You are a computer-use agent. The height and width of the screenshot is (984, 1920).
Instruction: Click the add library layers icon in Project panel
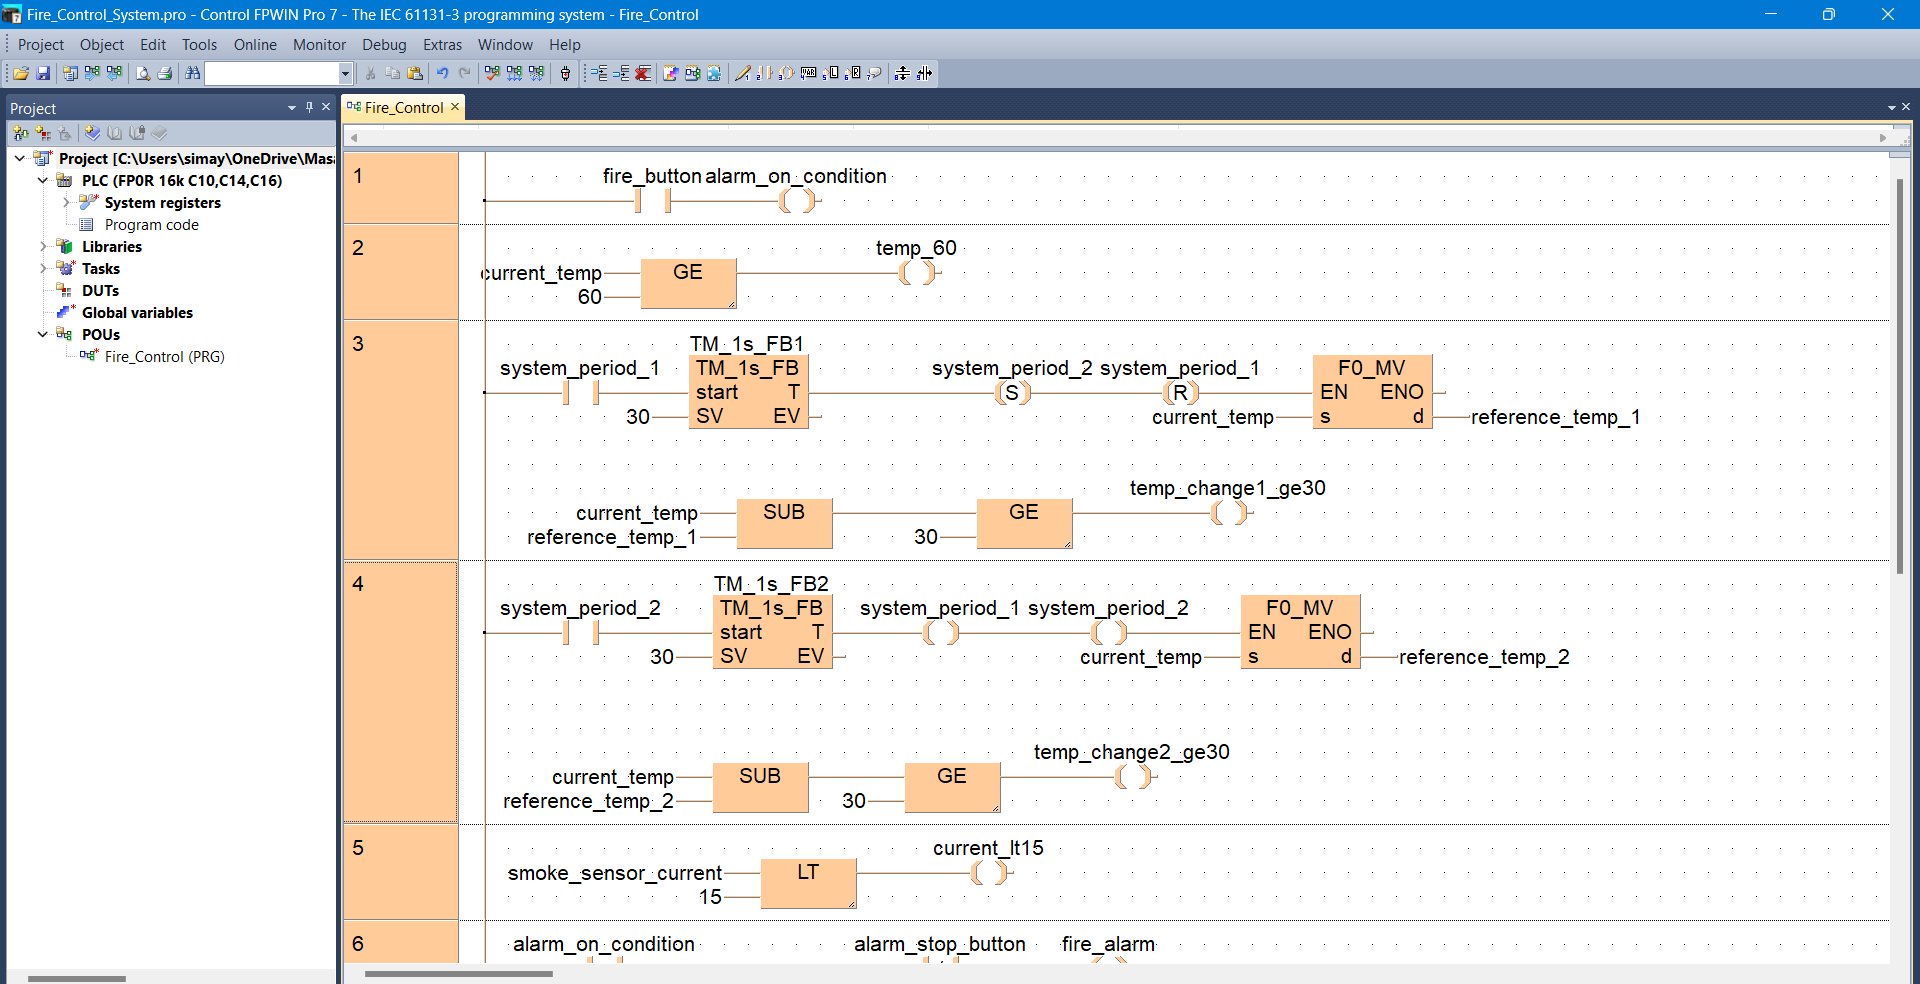pos(92,133)
